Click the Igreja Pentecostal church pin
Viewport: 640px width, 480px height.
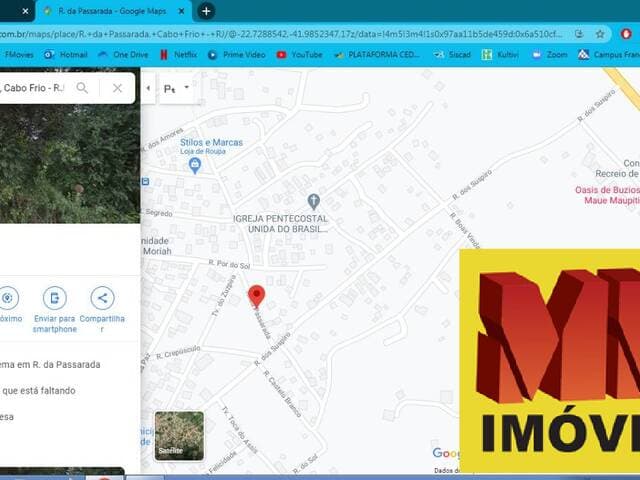pyautogui.click(x=313, y=202)
